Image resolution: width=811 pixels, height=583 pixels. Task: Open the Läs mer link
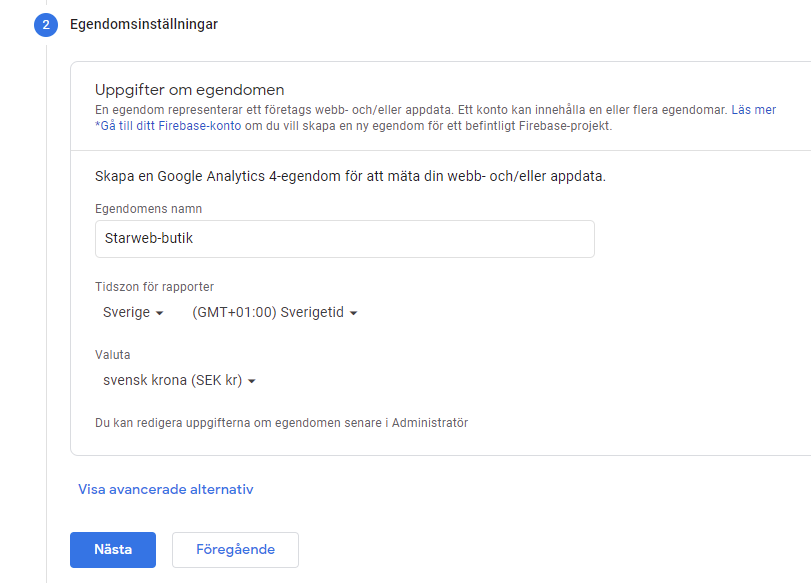tap(754, 110)
